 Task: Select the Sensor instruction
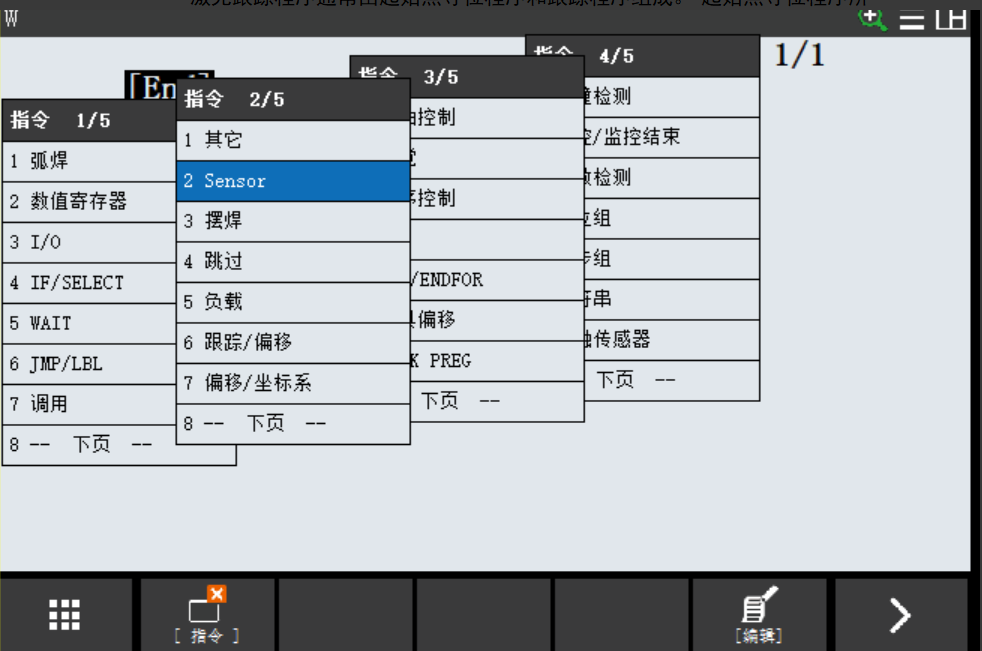coord(293,181)
